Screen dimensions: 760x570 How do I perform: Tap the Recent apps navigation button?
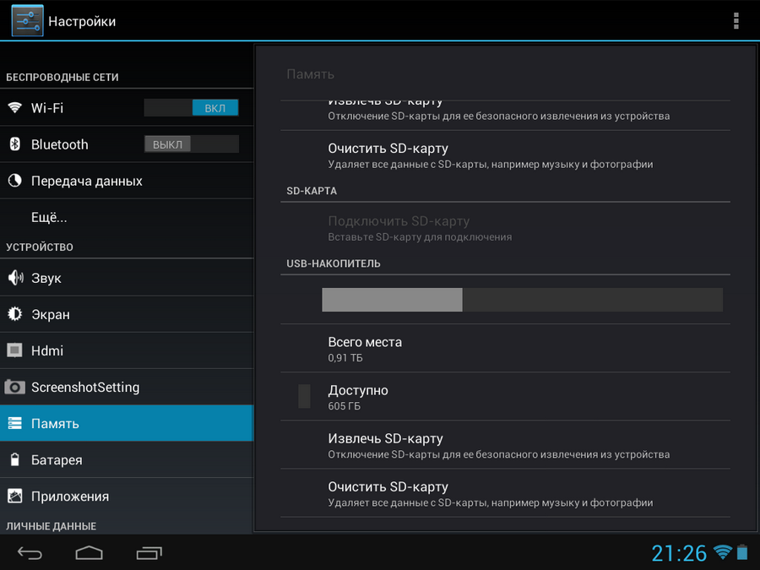pyautogui.click(x=149, y=553)
